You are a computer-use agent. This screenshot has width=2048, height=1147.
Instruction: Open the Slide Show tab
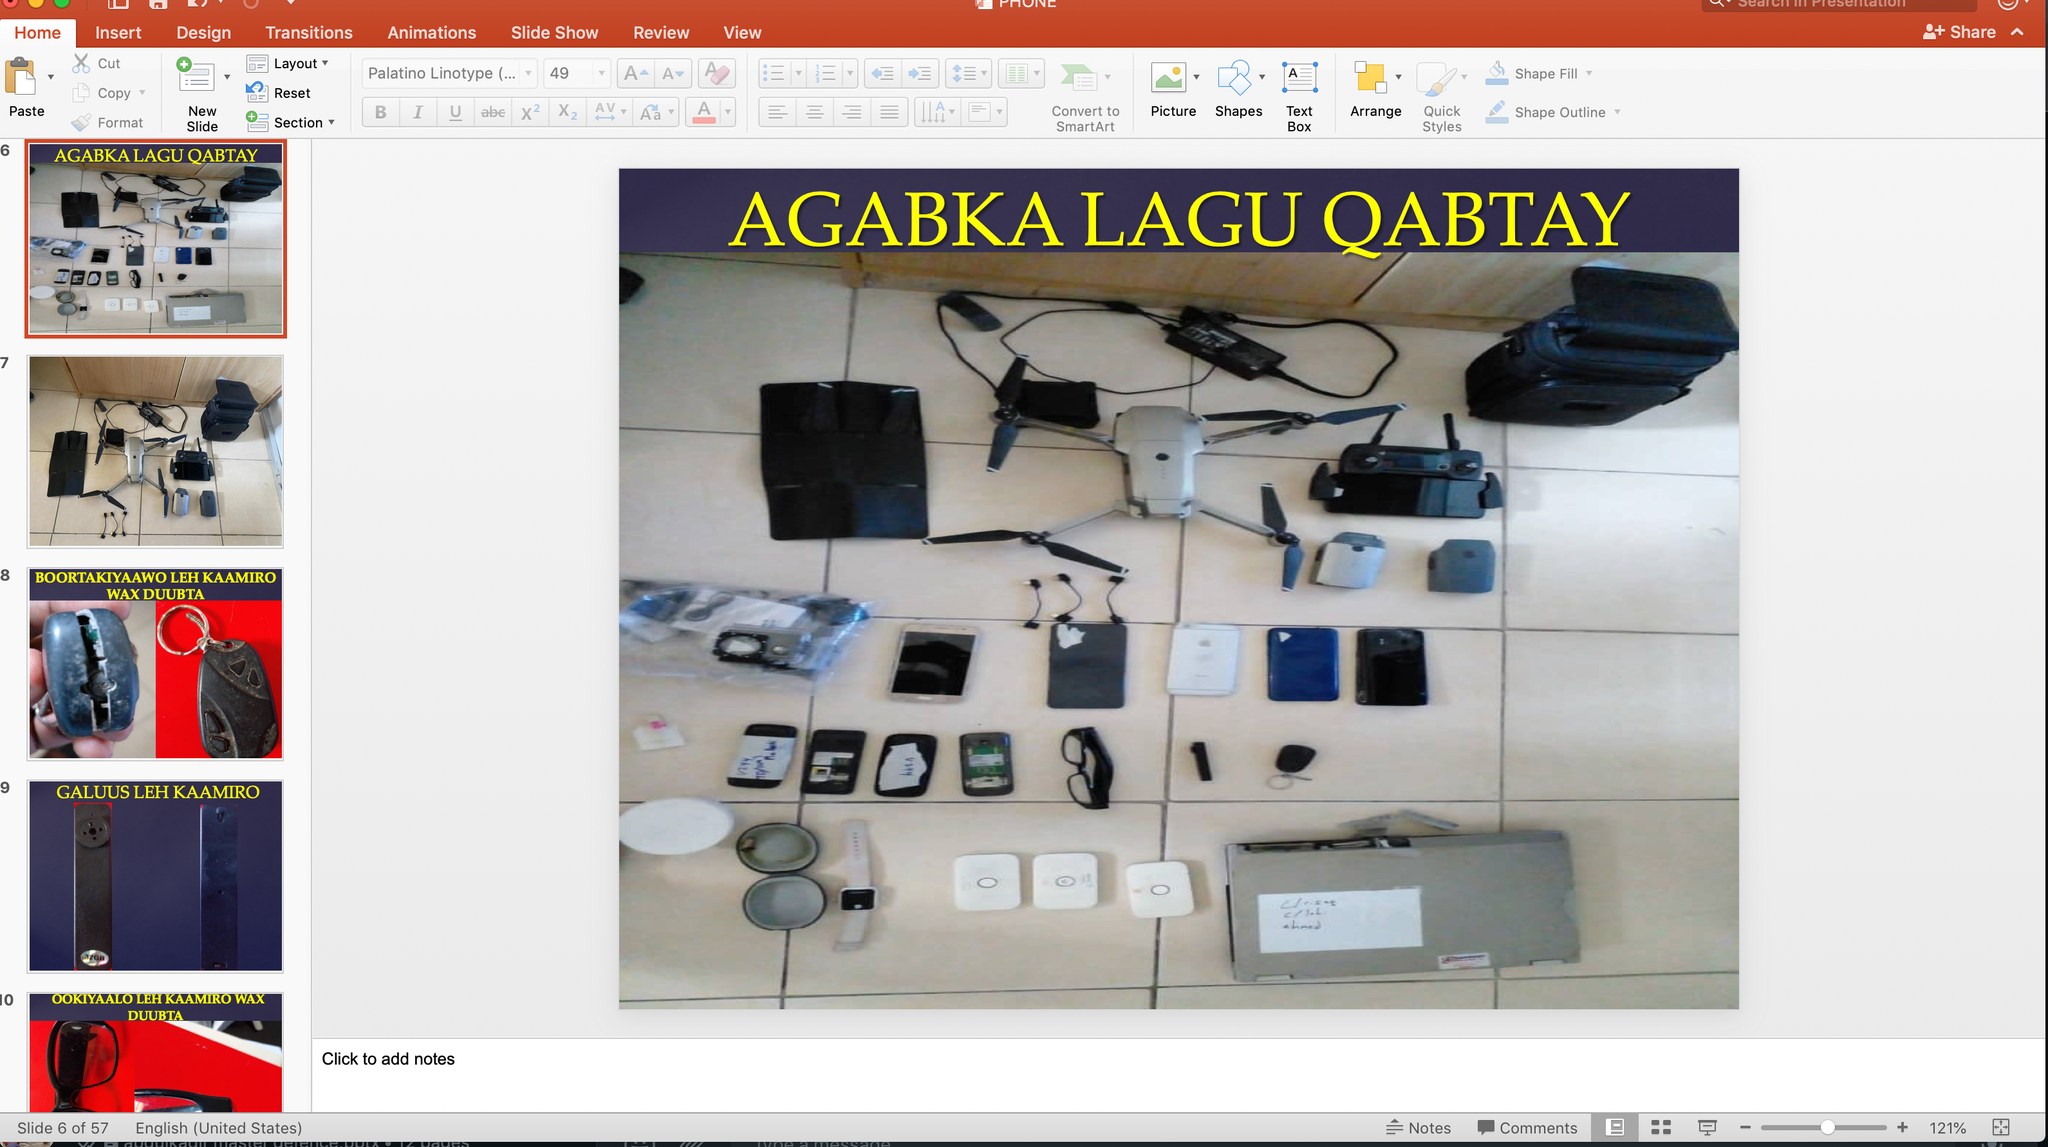coord(554,32)
